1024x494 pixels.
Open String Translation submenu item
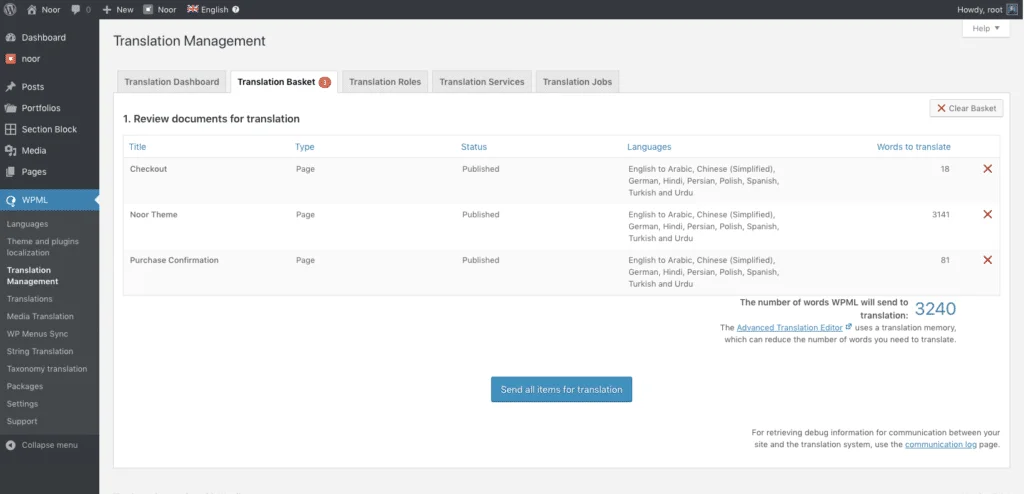[40, 352]
